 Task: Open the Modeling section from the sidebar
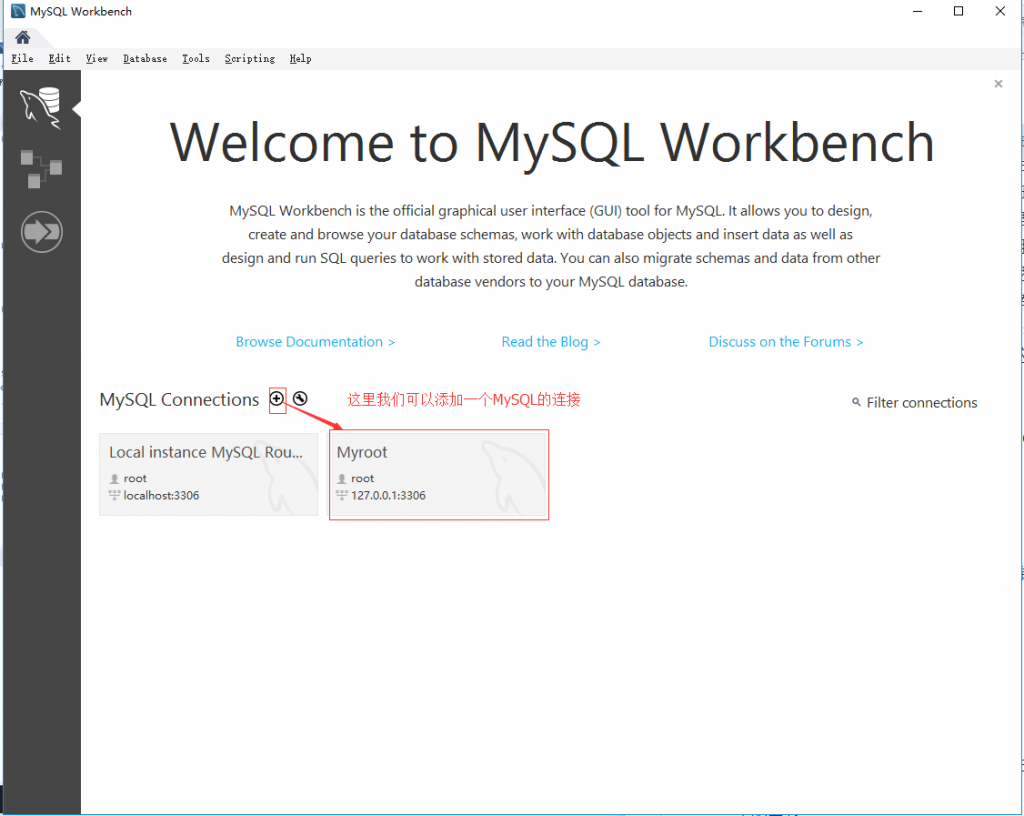tap(40, 169)
